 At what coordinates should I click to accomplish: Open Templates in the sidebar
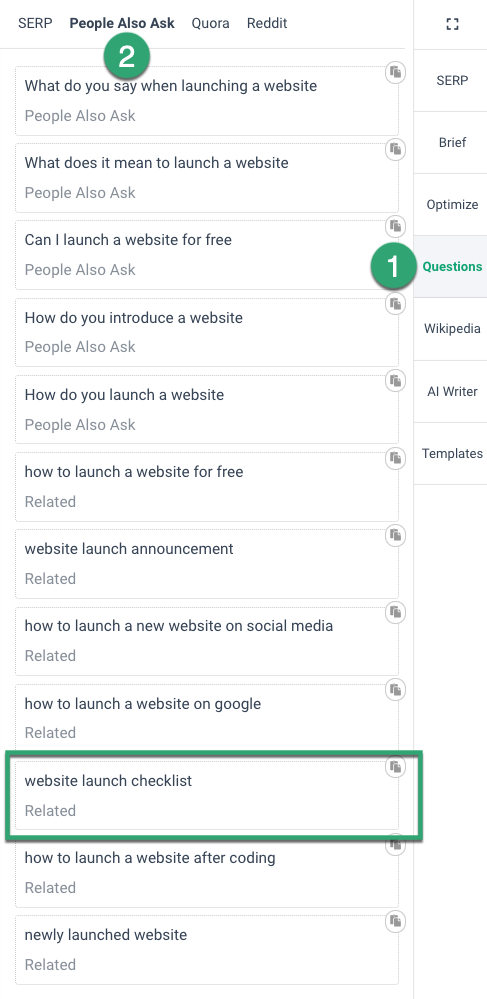coord(452,454)
